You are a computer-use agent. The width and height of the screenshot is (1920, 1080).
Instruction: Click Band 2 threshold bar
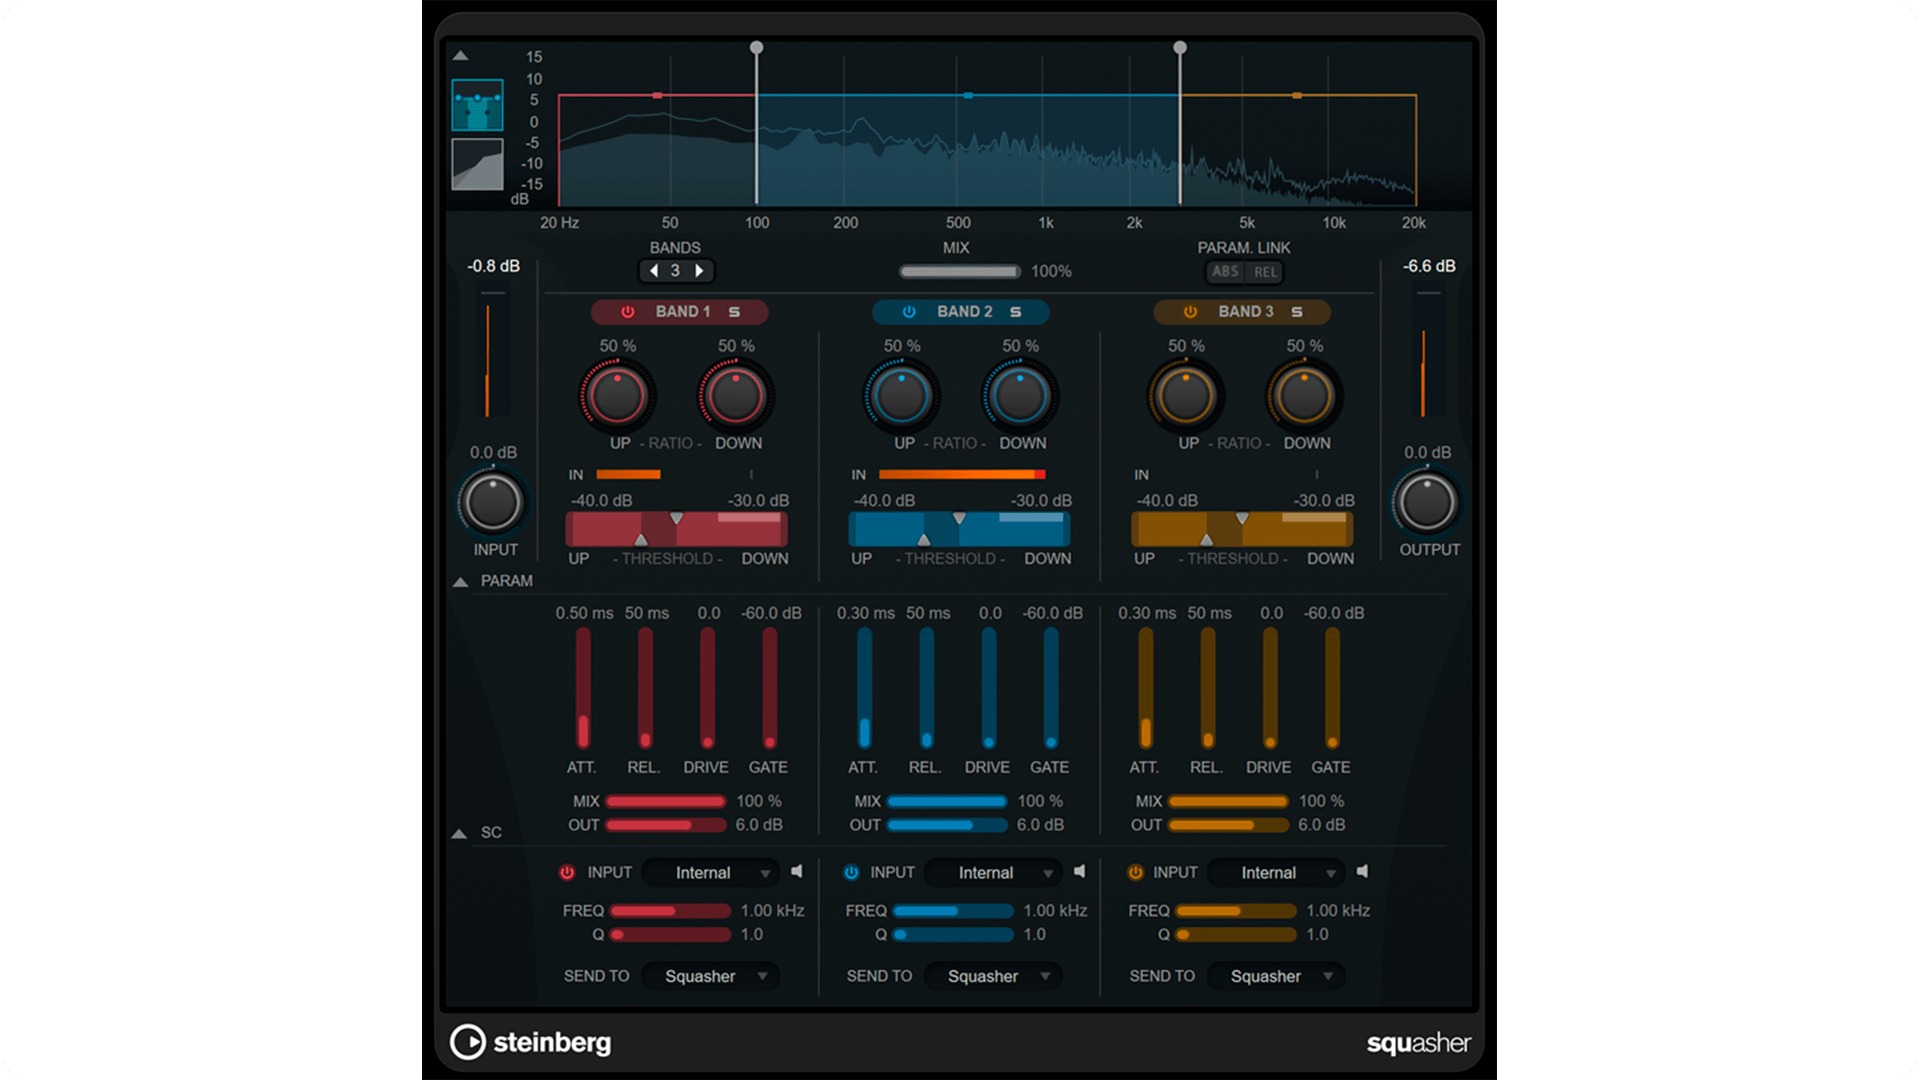coord(959,529)
